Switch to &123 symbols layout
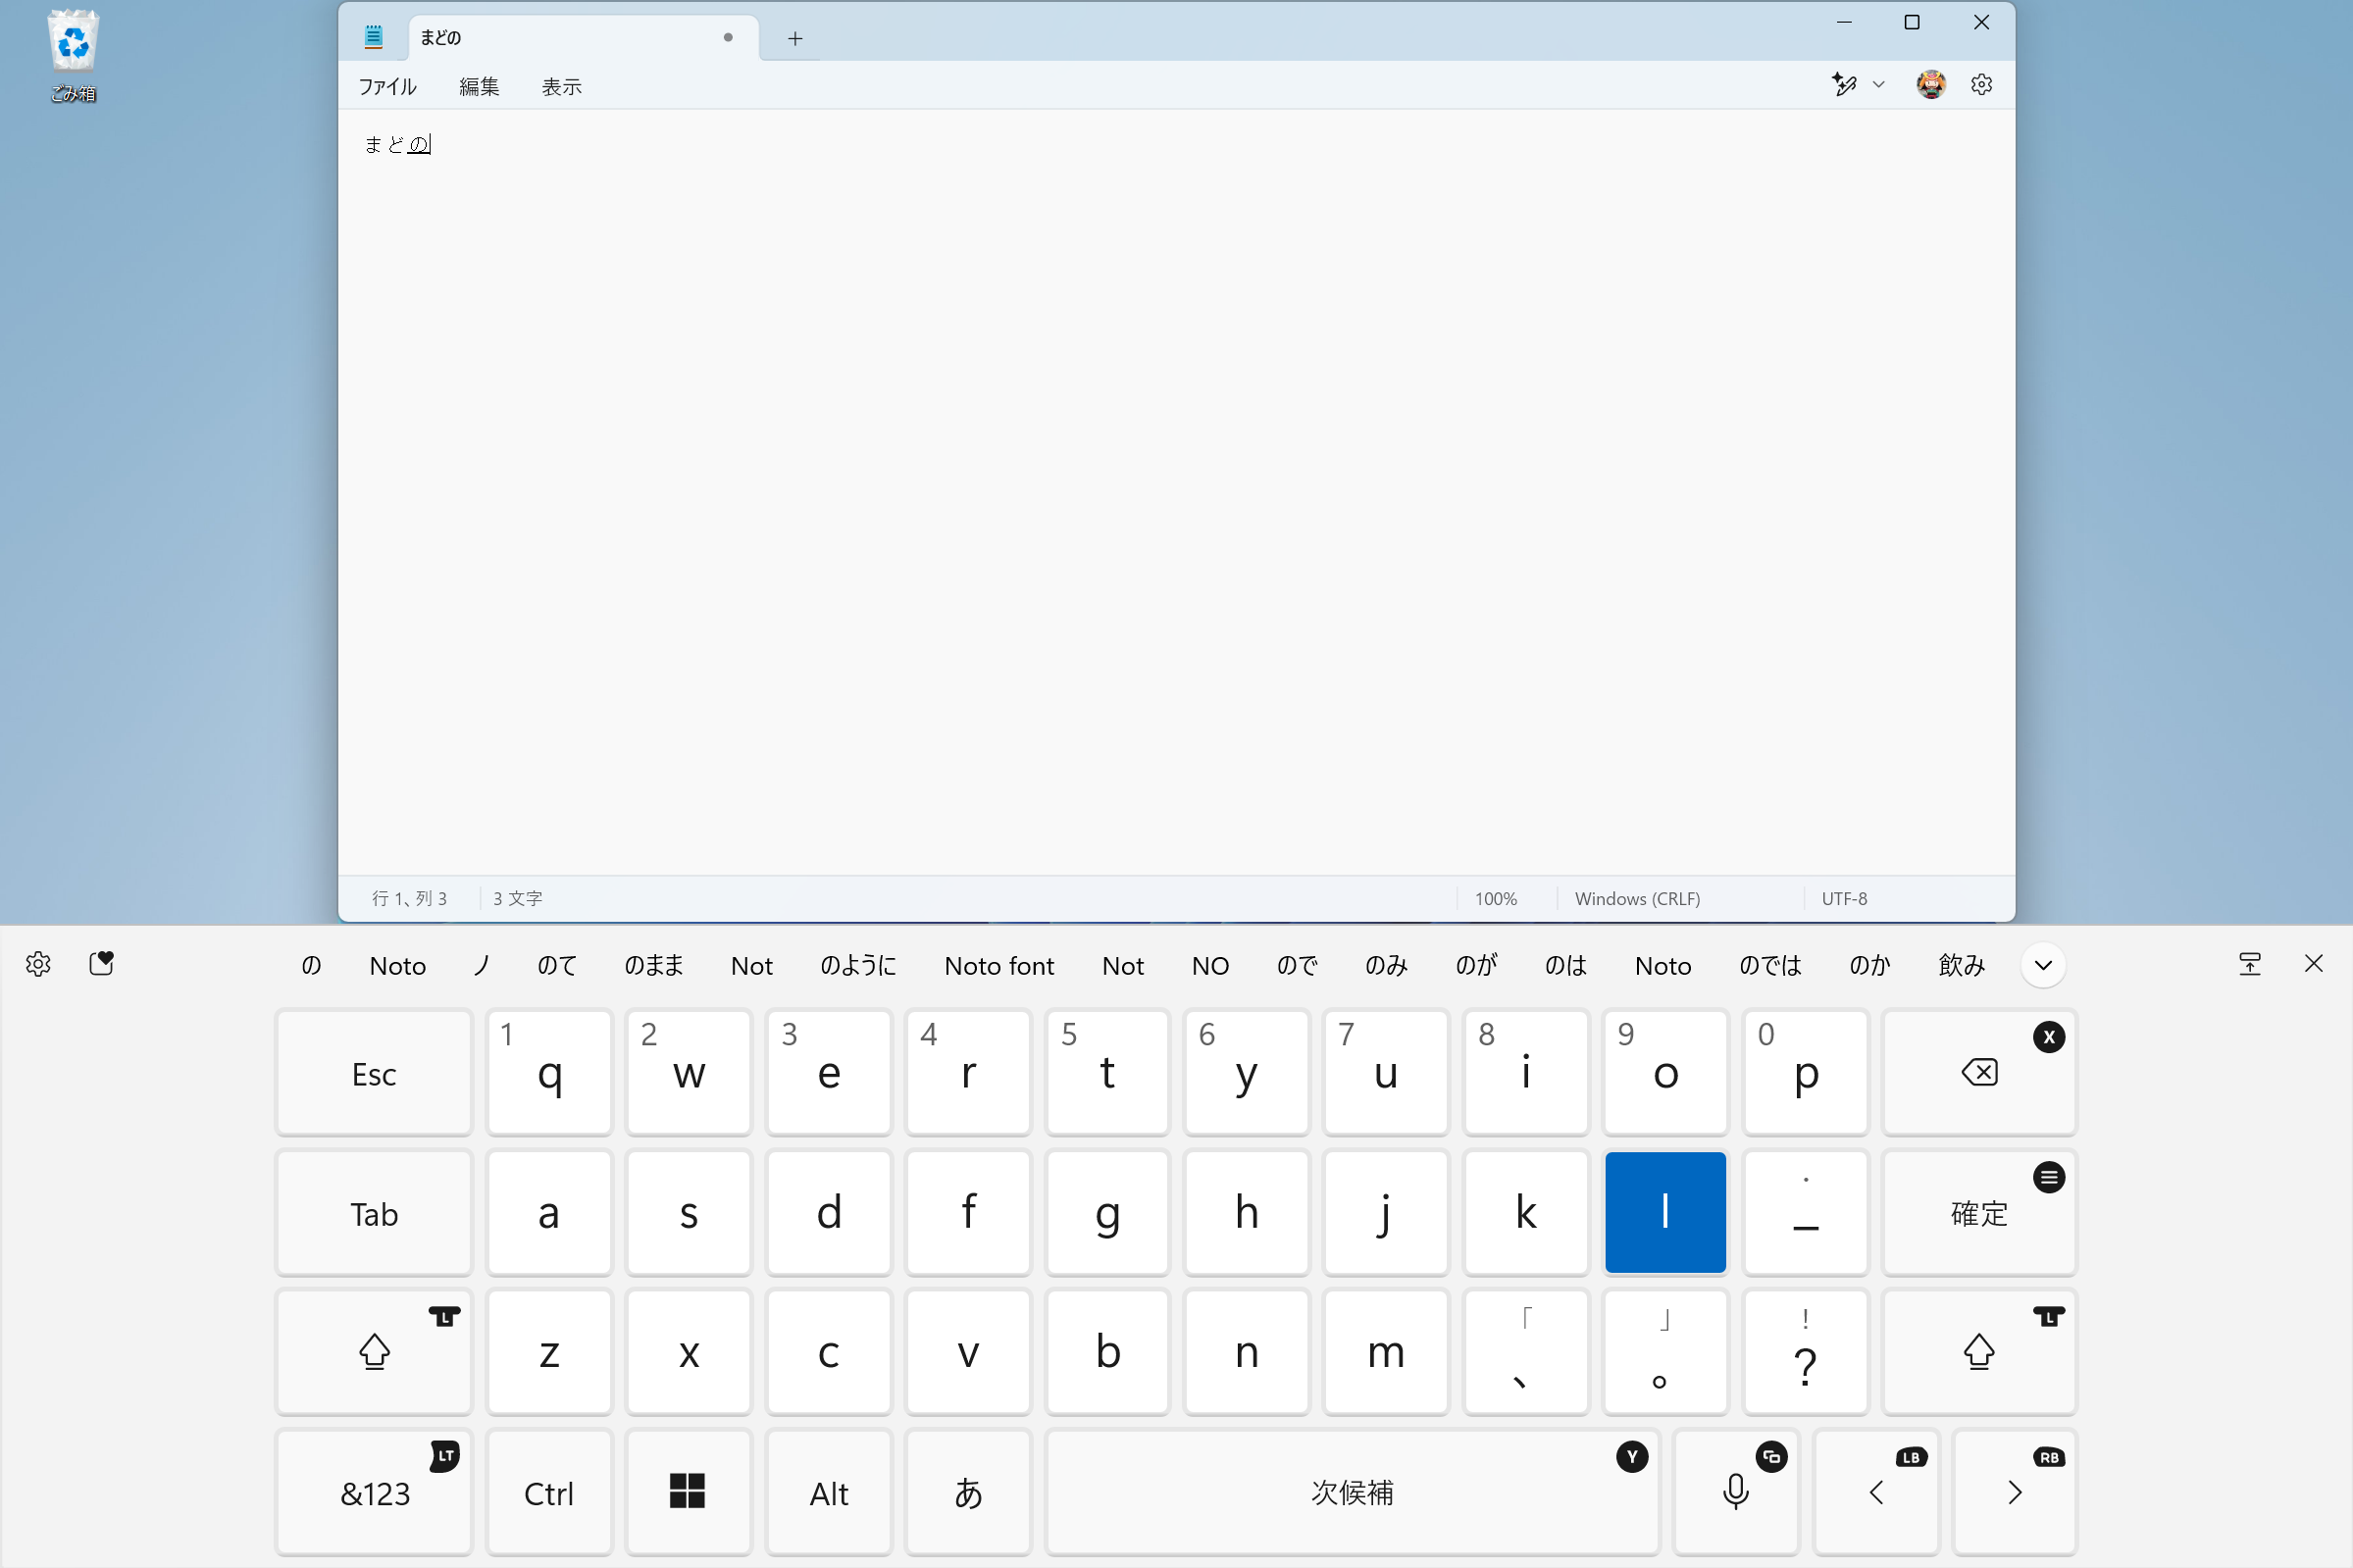2353x1568 pixels. point(374,1491)
